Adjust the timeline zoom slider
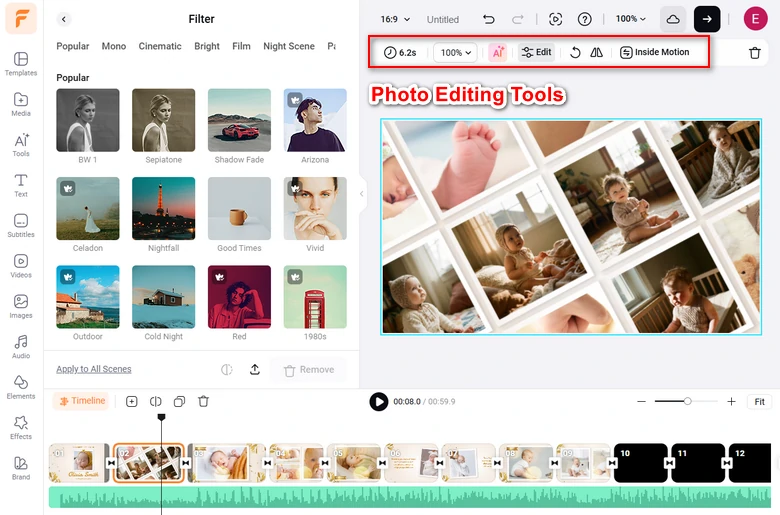 (x=687, y=401)
